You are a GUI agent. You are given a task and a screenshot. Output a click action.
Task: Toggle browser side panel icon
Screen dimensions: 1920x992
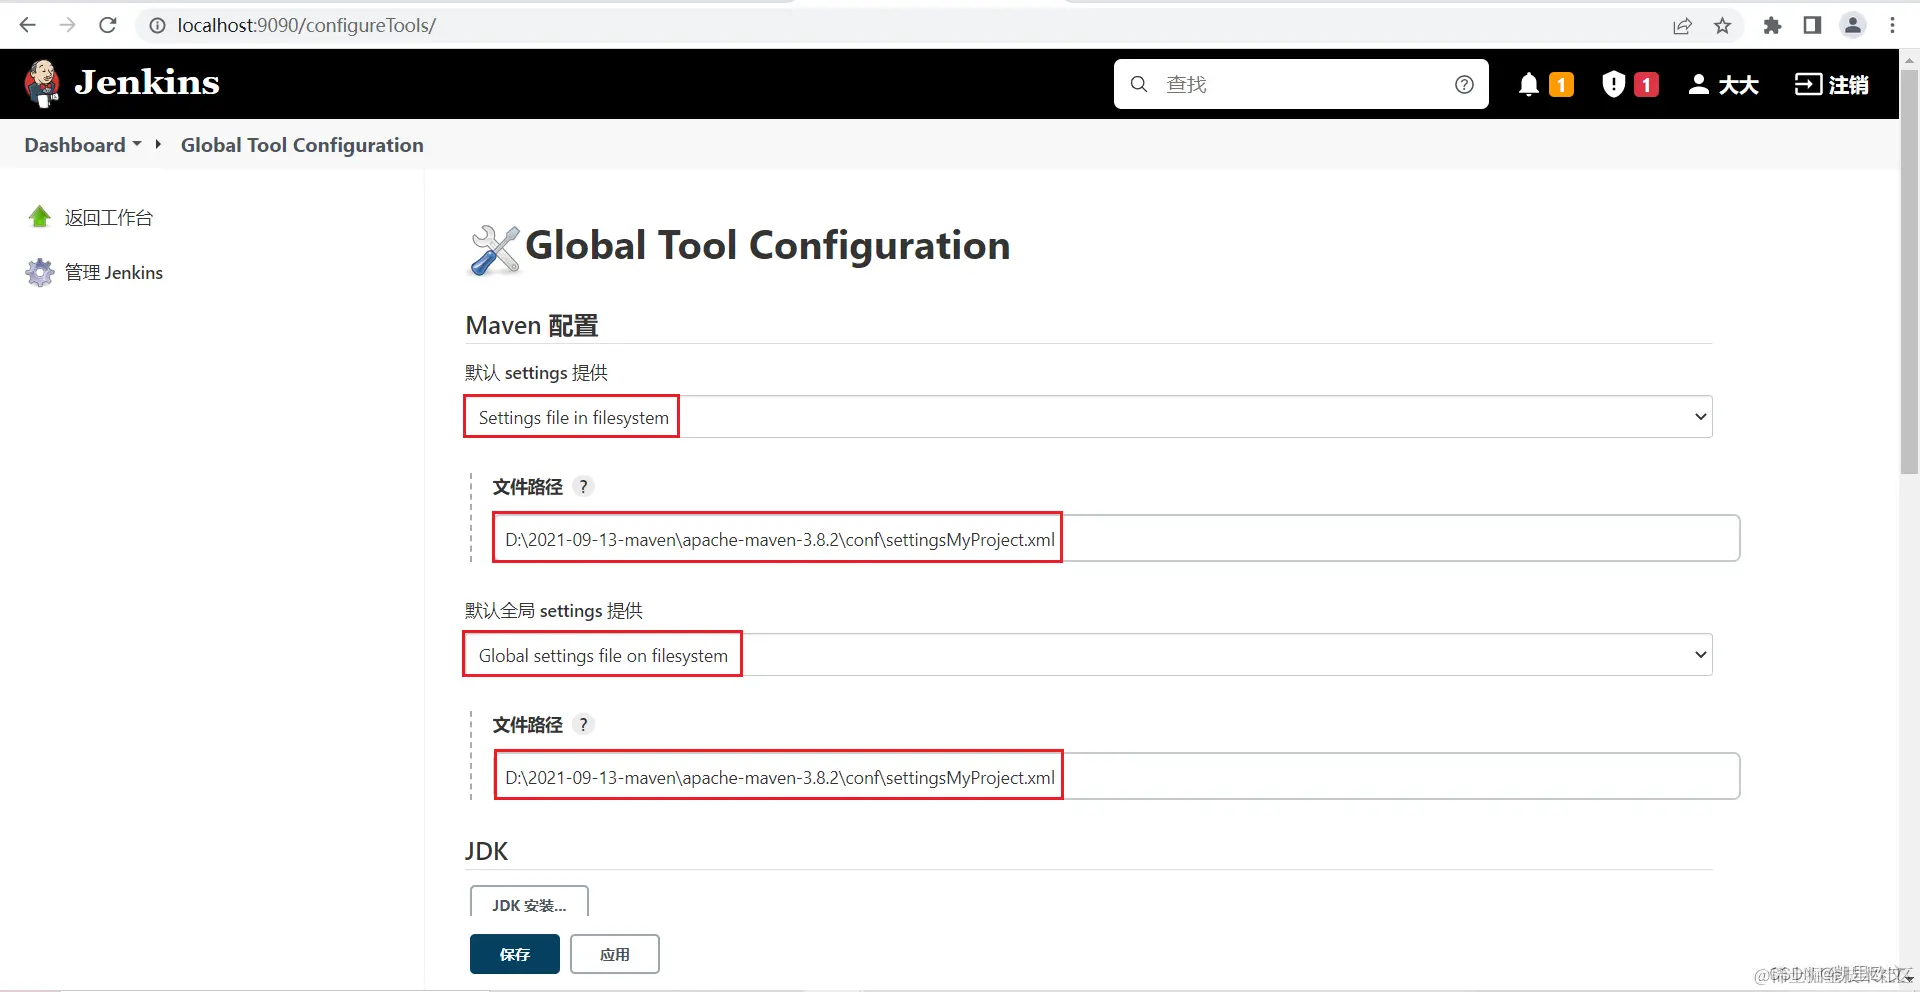[1812, 25]
